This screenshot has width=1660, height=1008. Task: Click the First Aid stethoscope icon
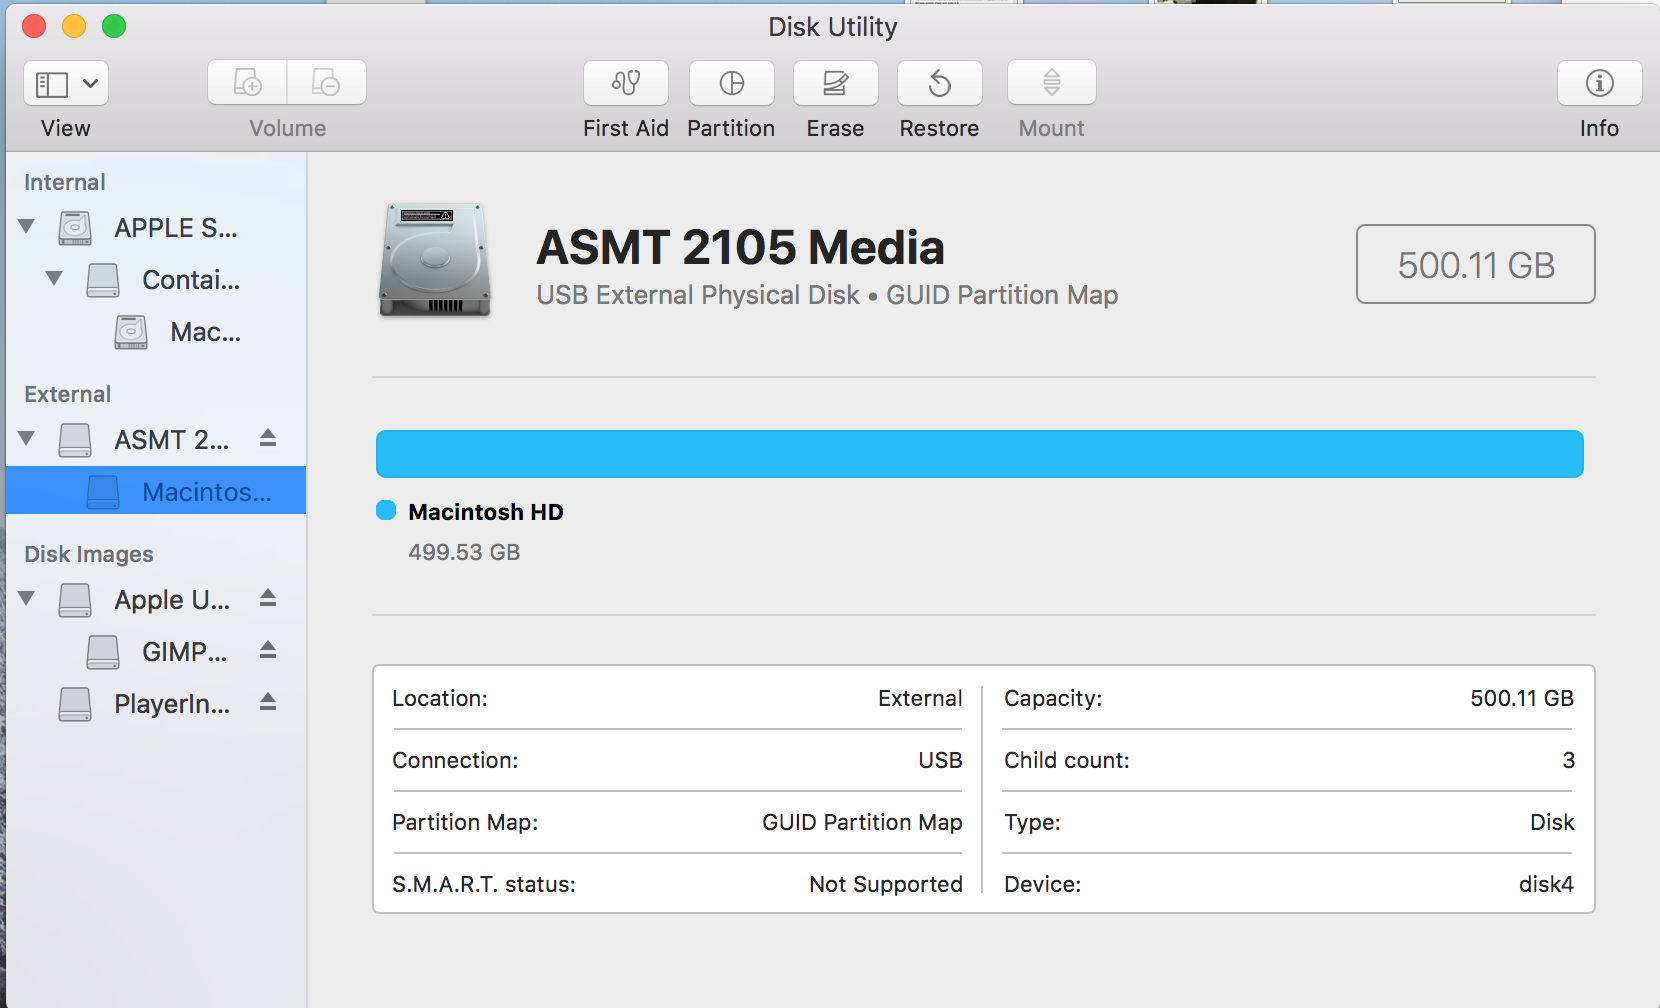pyautogui.click(x=626, y=83)
